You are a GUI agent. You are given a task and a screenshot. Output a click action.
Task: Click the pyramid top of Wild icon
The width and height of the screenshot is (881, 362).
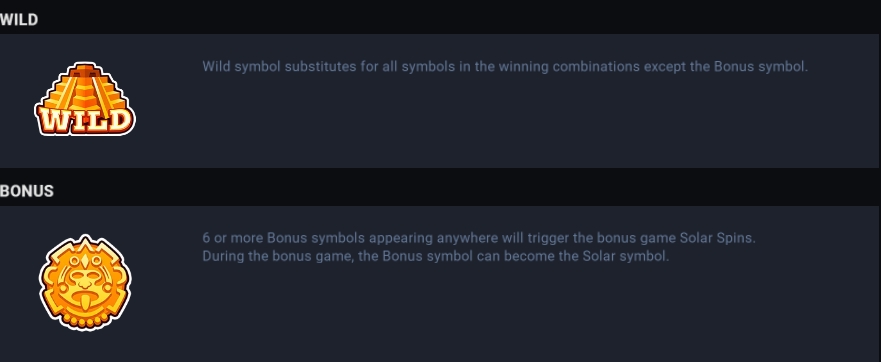point(85,72)
